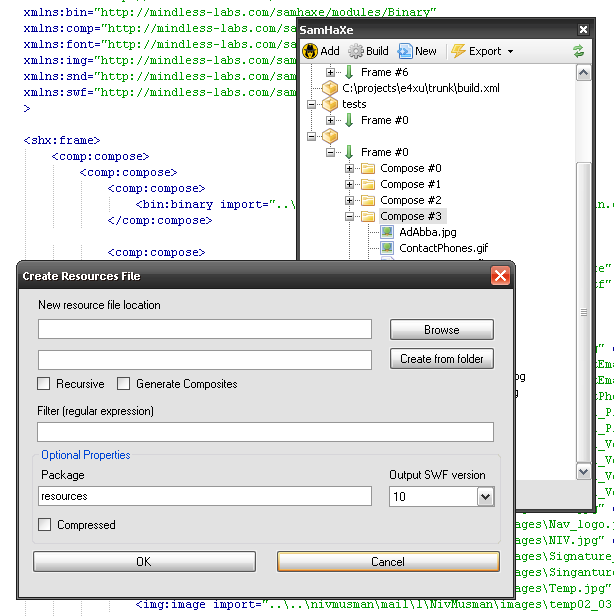Click the Add button in SamHaXe toolbar
The image size is (614, 616).
(x=321, y=51)
